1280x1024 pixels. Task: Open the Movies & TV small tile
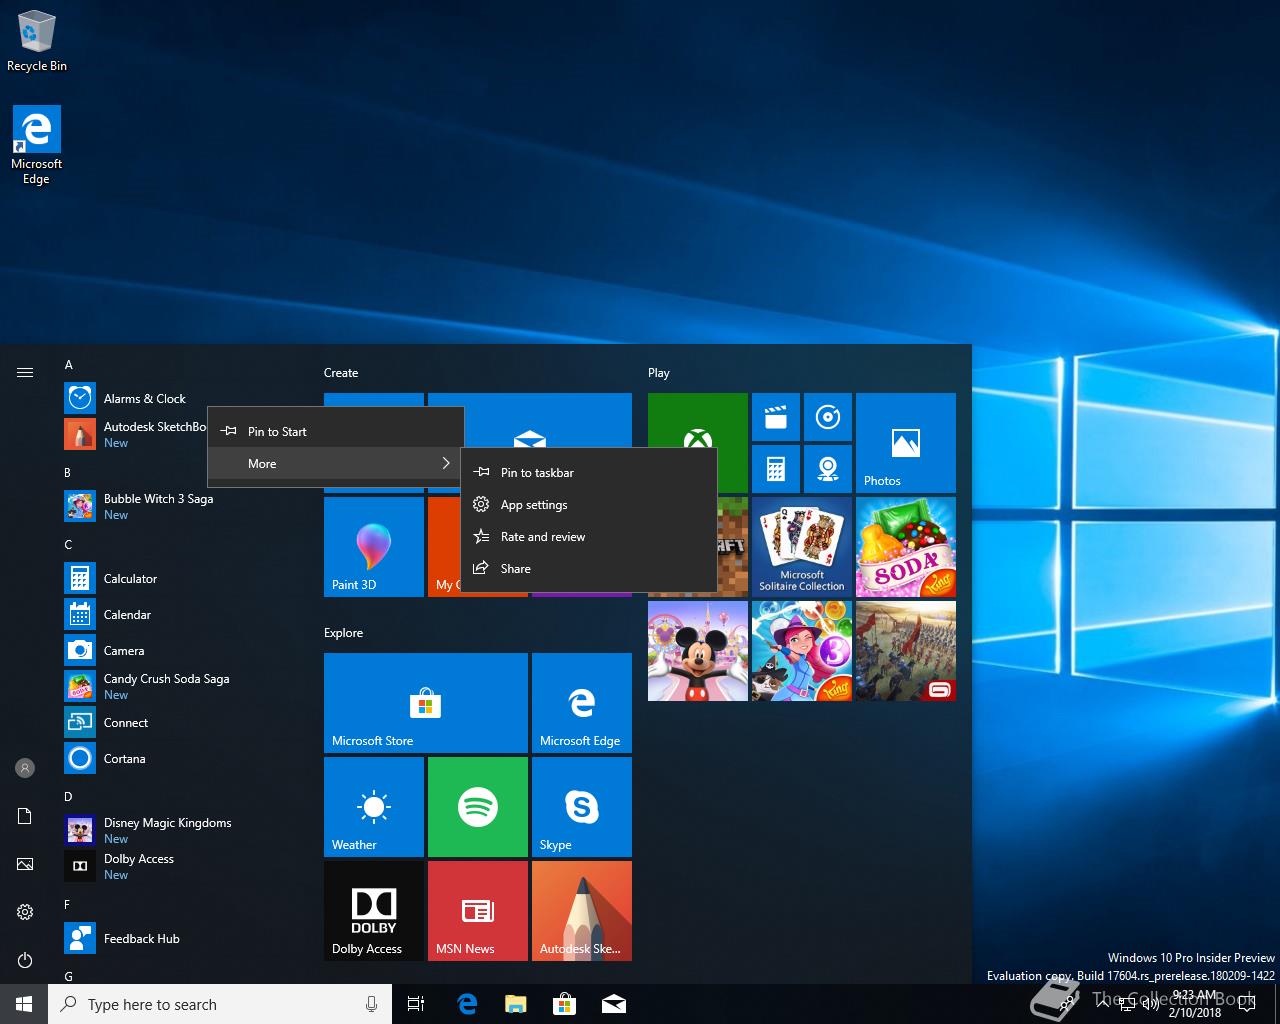coord(776,417)
